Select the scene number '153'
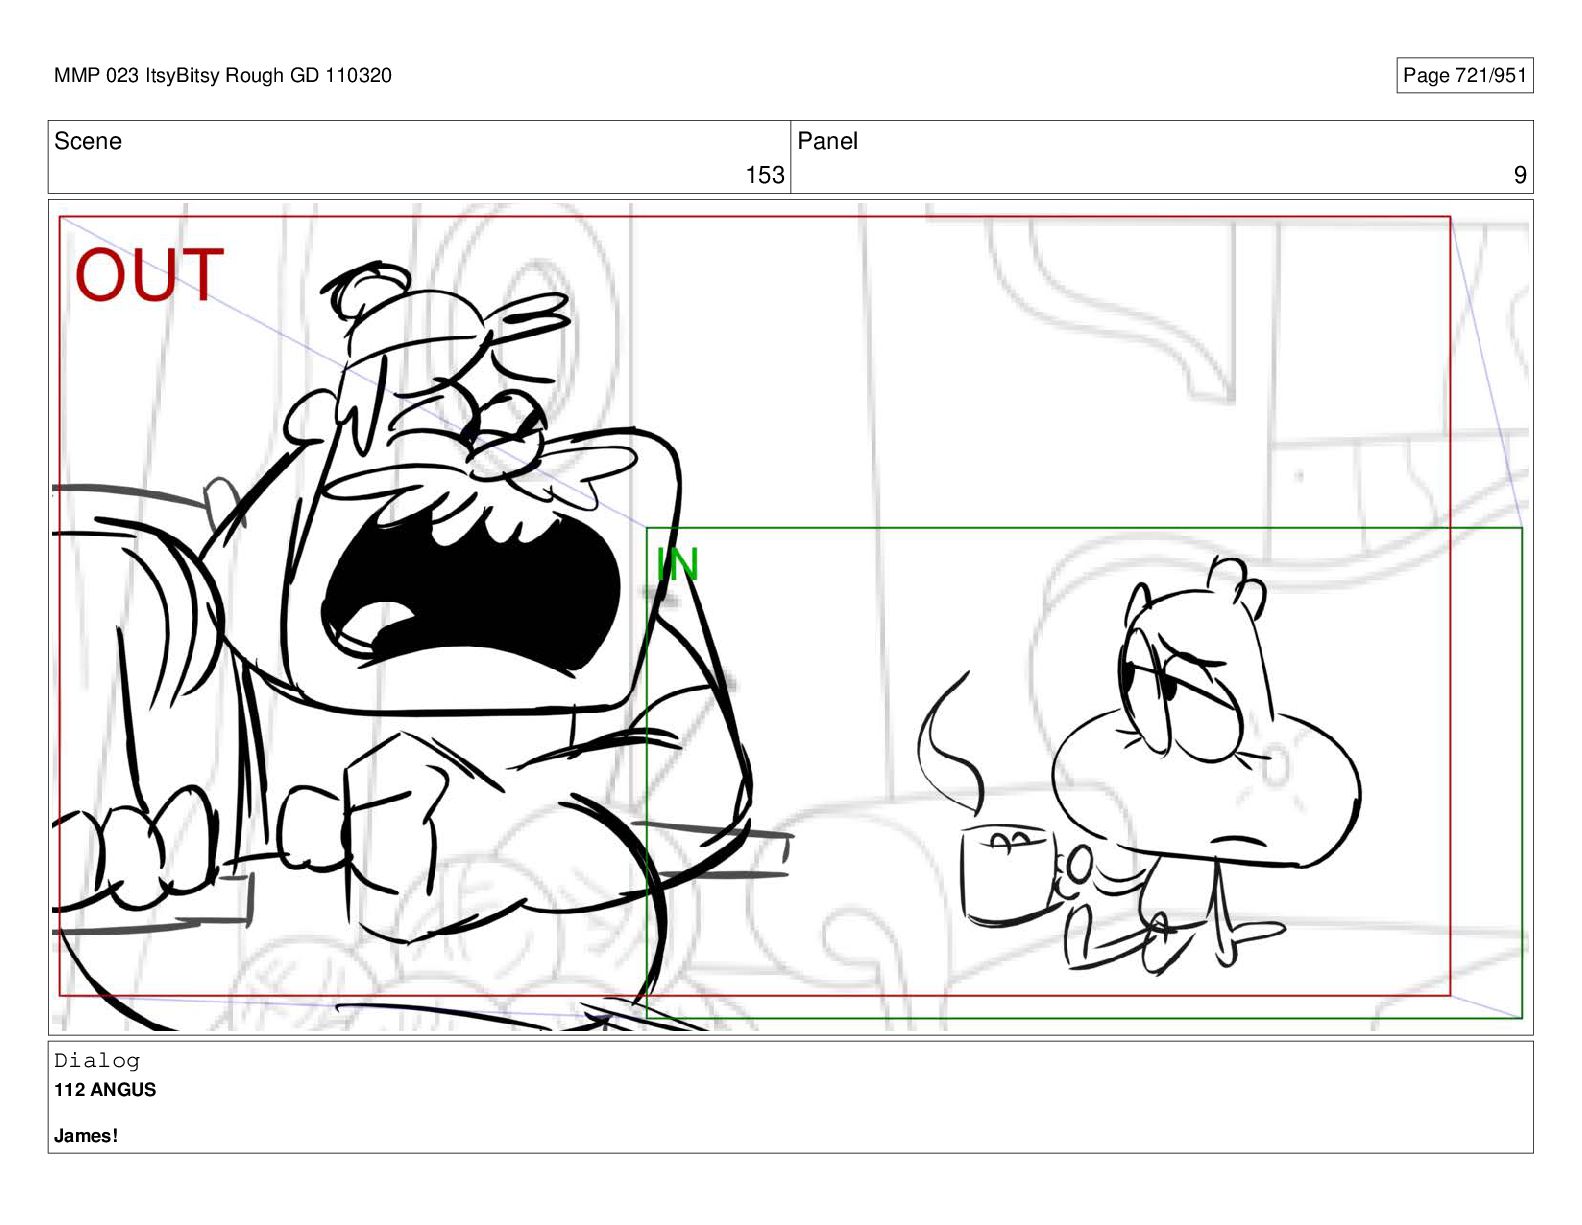This screenshot has width=1582, height=1225. click(765, 175)
